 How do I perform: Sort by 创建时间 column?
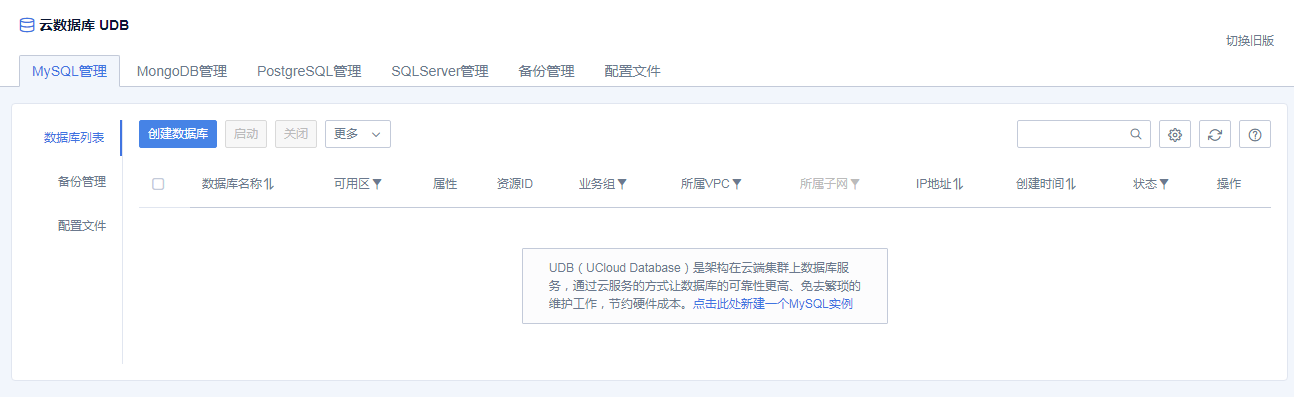(1070, 184)
